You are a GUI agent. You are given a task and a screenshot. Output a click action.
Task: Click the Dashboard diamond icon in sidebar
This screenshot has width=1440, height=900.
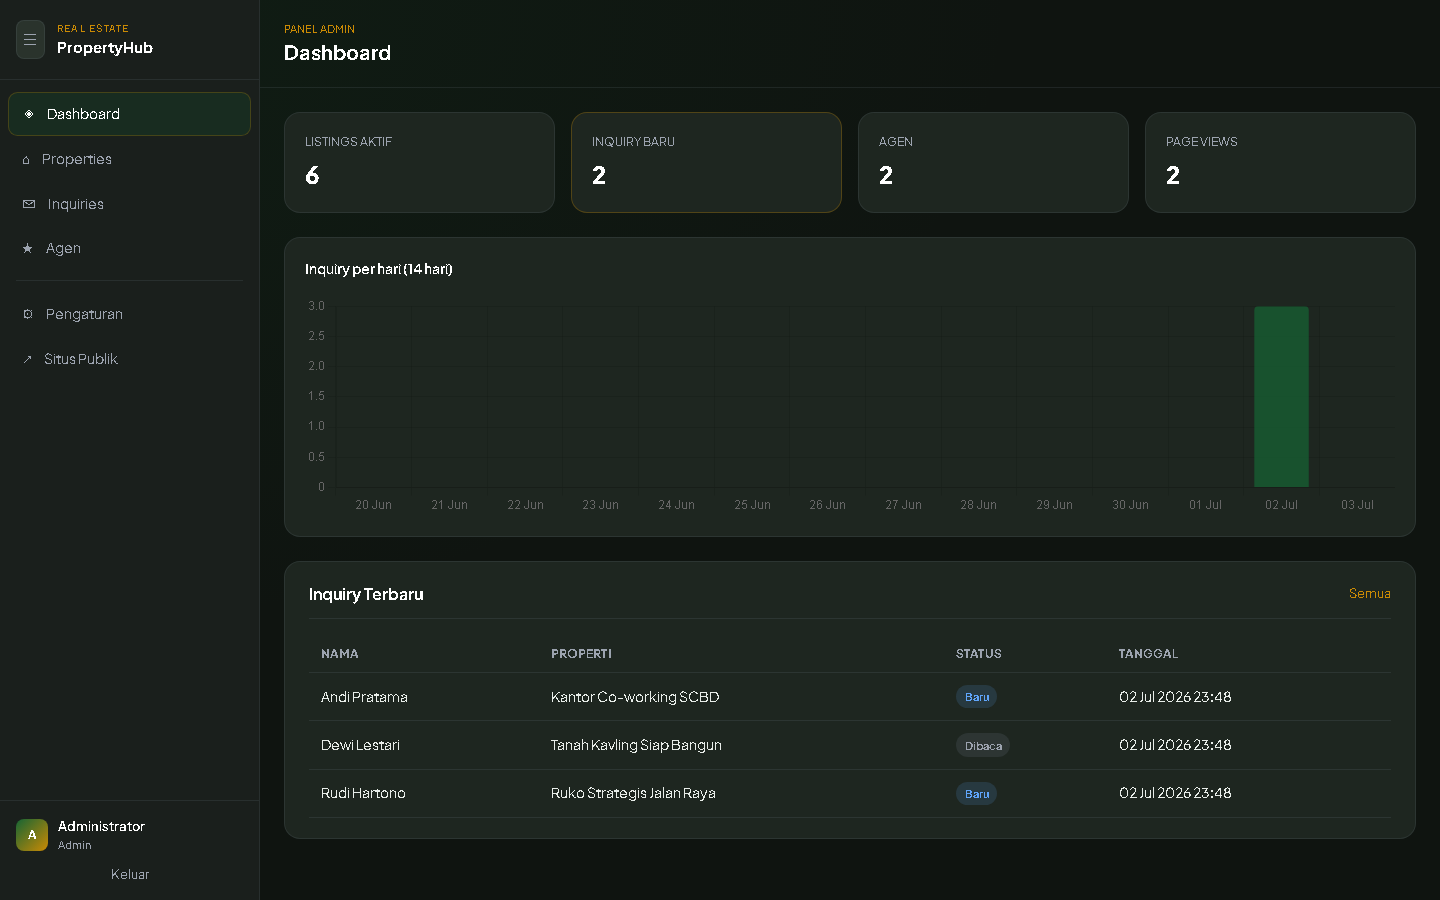[29, 114]
